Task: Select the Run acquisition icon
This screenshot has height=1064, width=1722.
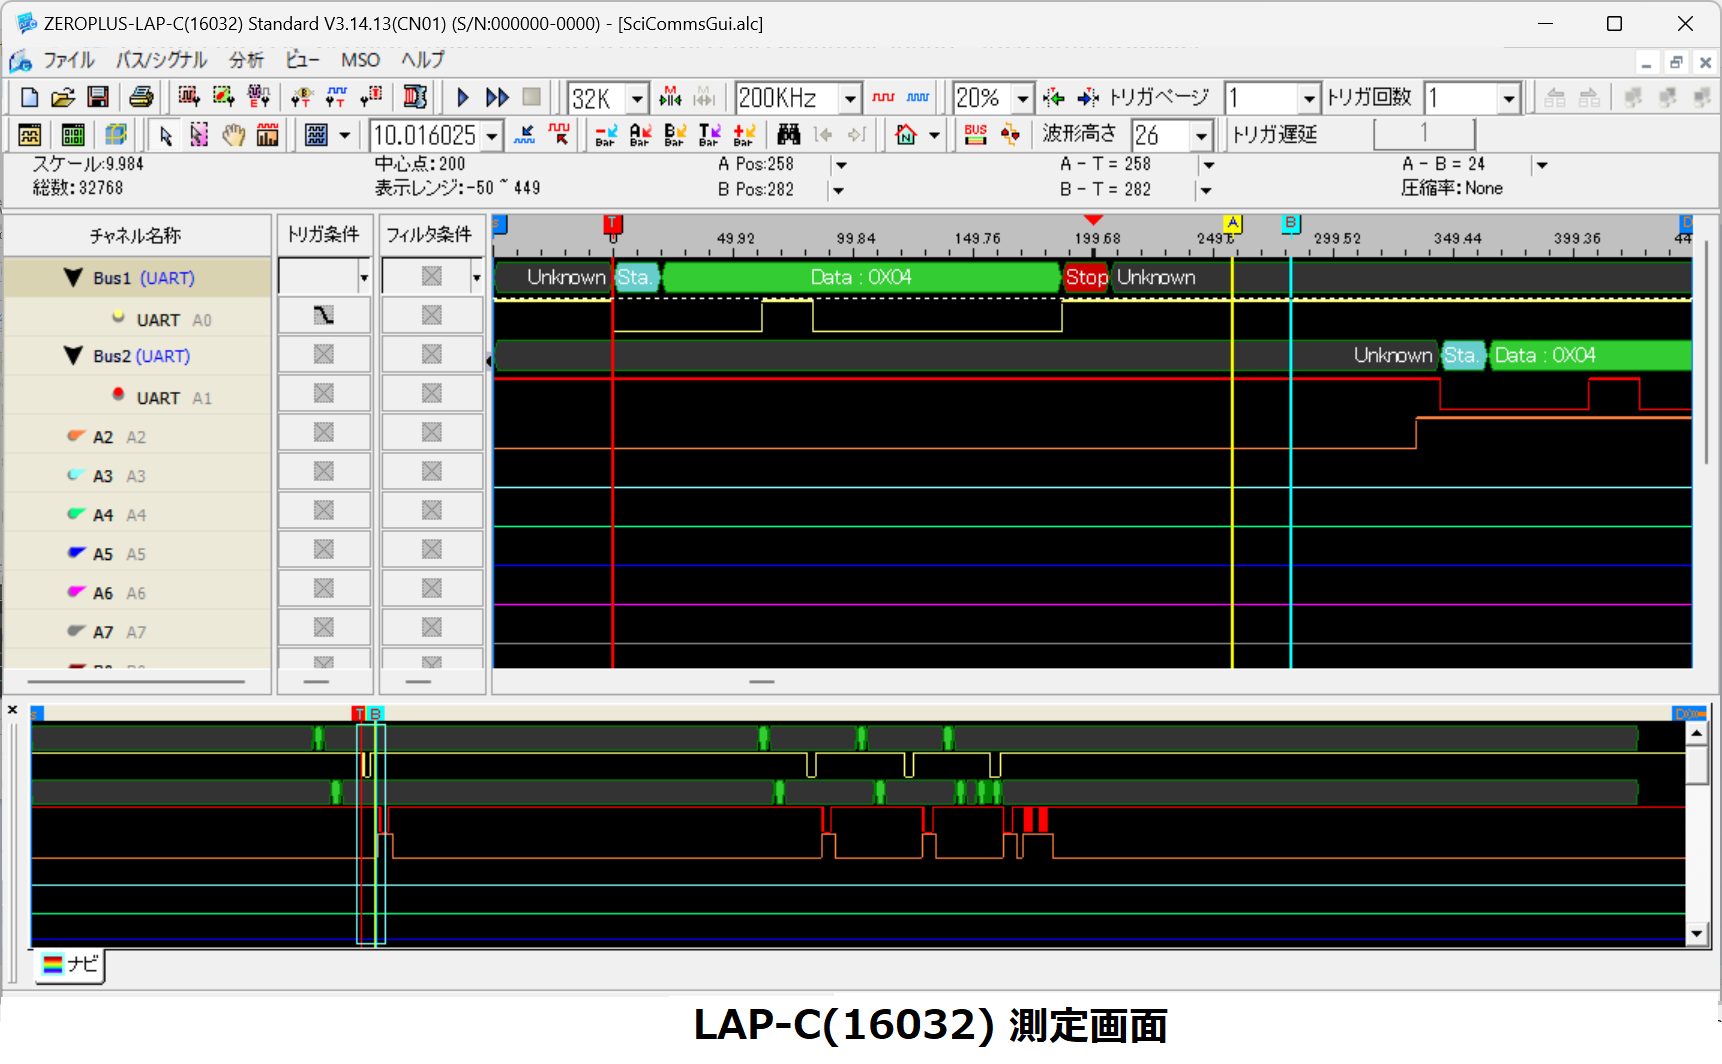Action: coord(462,97)
